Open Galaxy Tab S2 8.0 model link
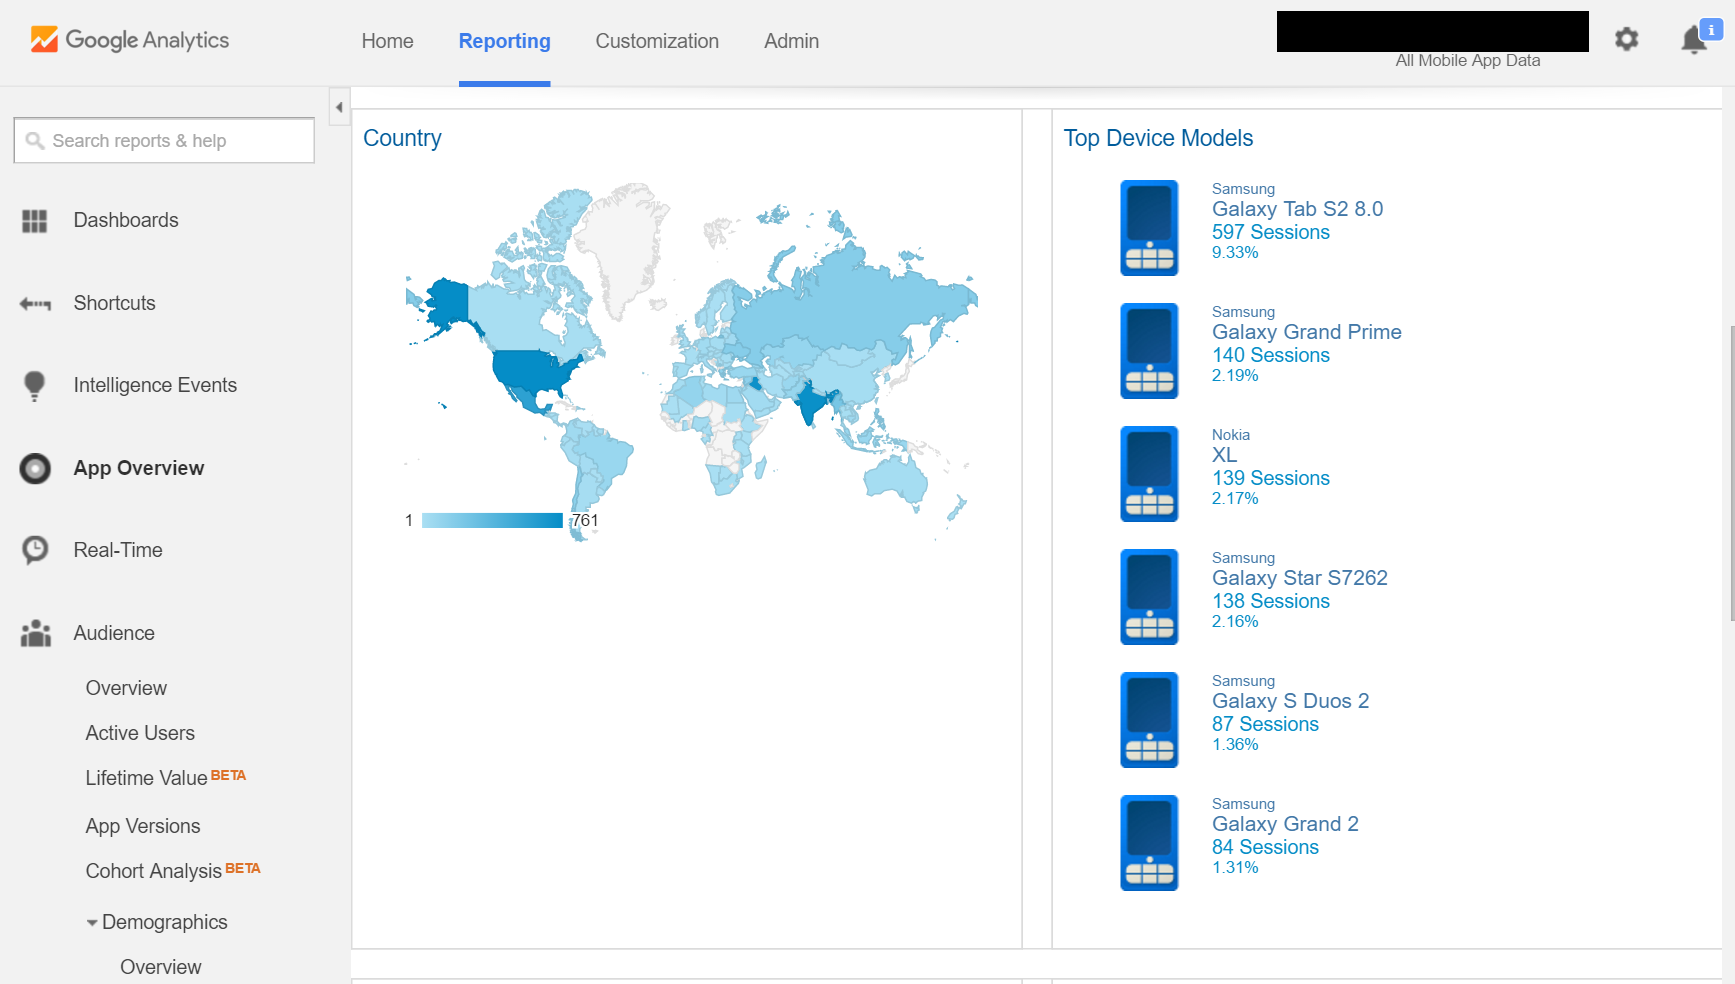The image size is (1735, 984). [1297, 209]
